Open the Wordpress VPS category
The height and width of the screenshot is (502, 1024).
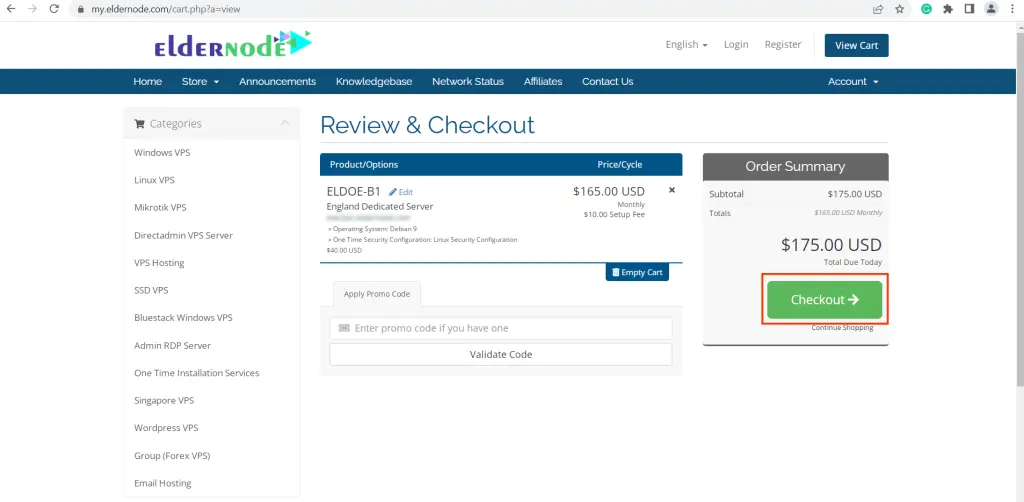point(166,428)
